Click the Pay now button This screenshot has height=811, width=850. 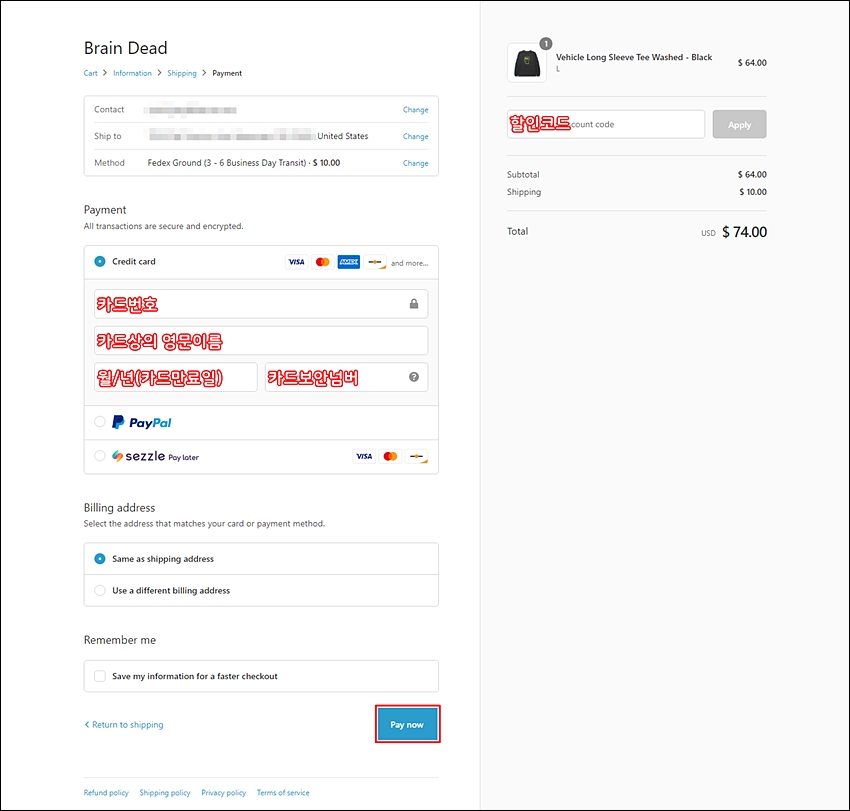pos(407,724)
